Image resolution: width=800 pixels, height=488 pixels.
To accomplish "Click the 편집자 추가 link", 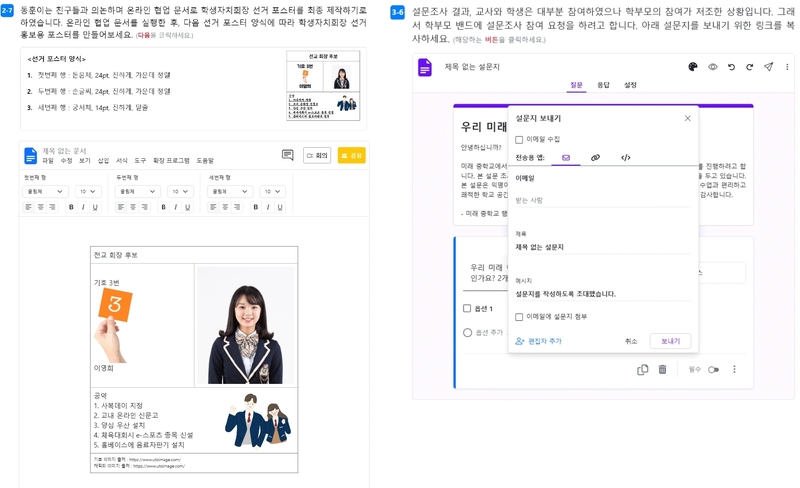I will [538, 341].
